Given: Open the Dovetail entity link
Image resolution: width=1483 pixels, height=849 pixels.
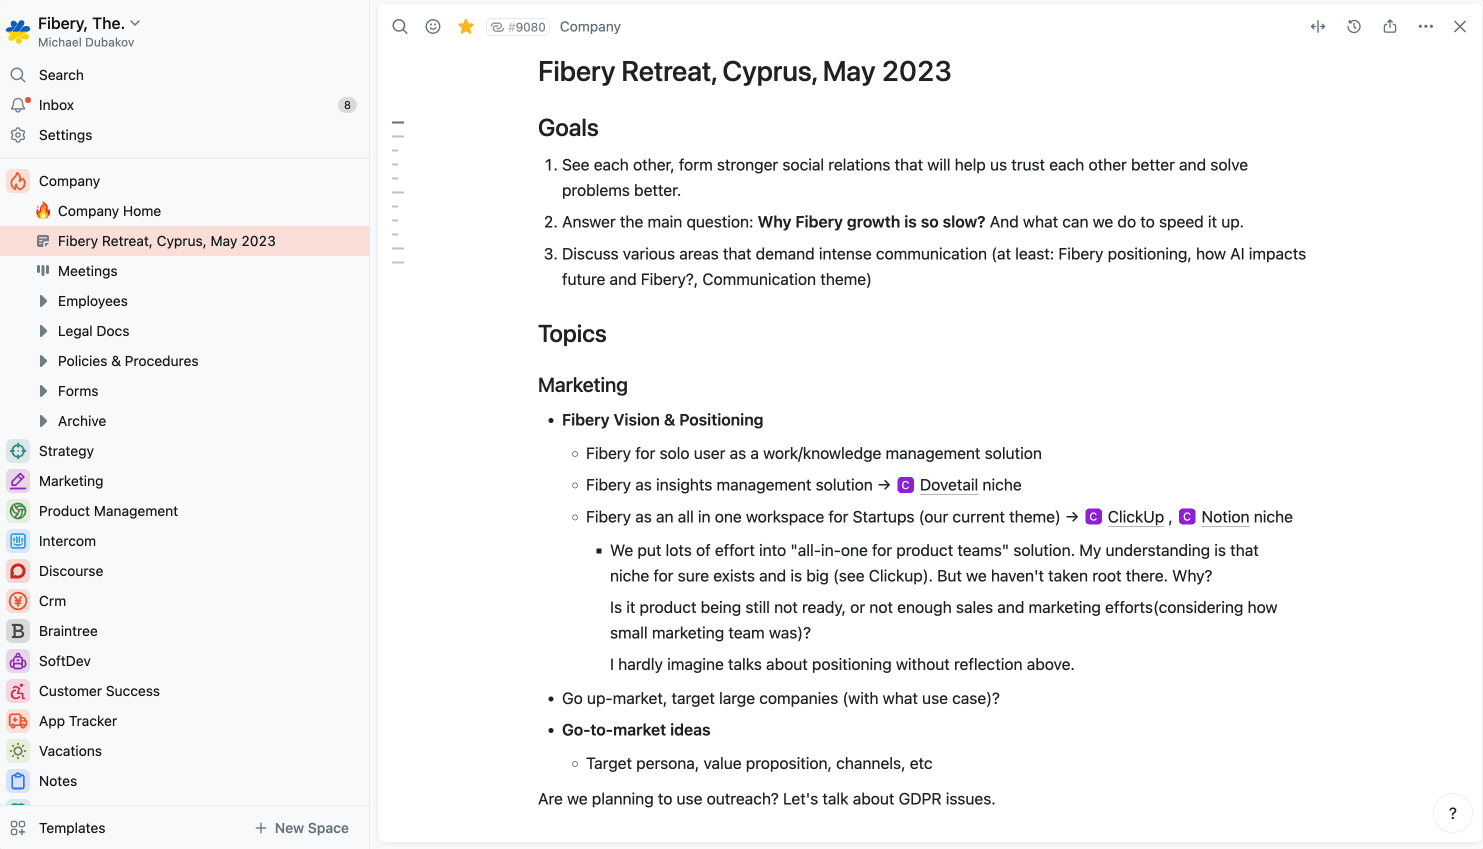Looking at the screenshot, I should click(948, 485).
